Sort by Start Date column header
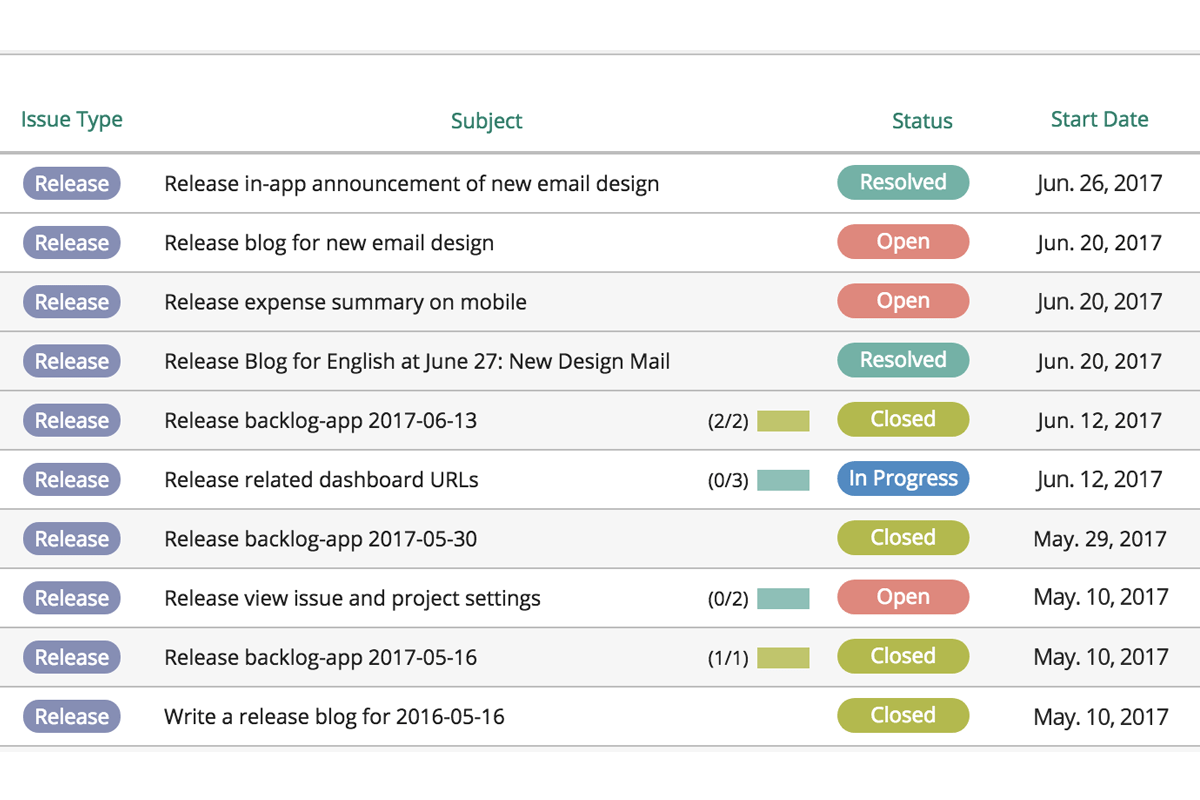The width and height of the screenshot is (1200, 800). coord(1099,120)
